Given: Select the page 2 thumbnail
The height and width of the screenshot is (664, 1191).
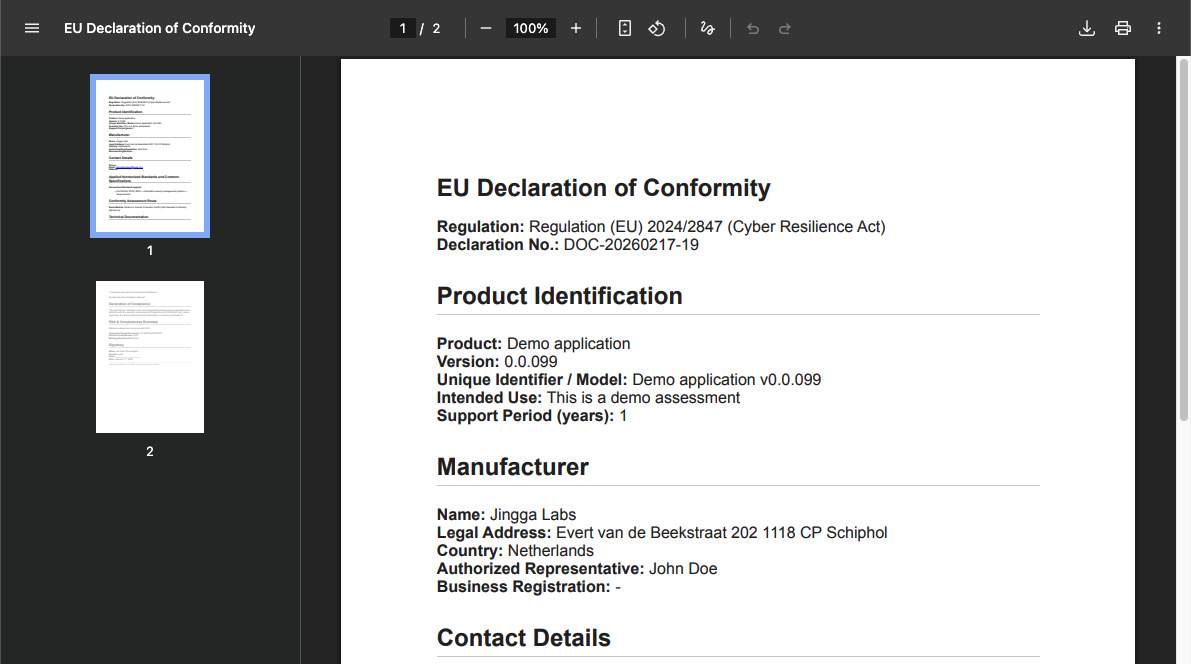Looking at the screenshot, I should [149, 357].
